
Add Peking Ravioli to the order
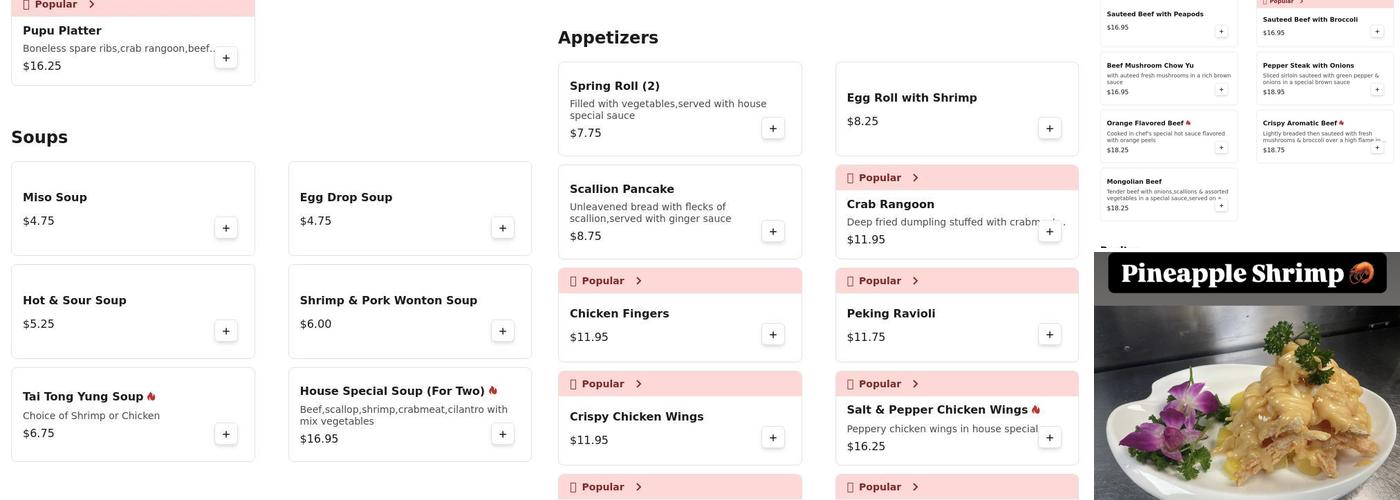[x=1049, y=334]
